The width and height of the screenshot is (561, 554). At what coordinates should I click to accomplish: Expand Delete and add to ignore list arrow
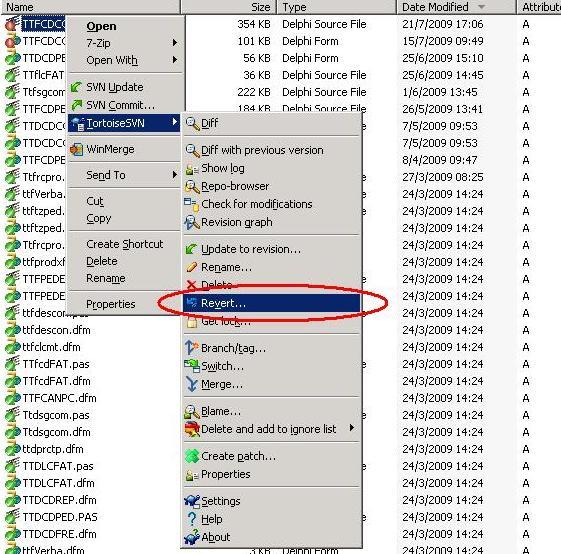352,428
